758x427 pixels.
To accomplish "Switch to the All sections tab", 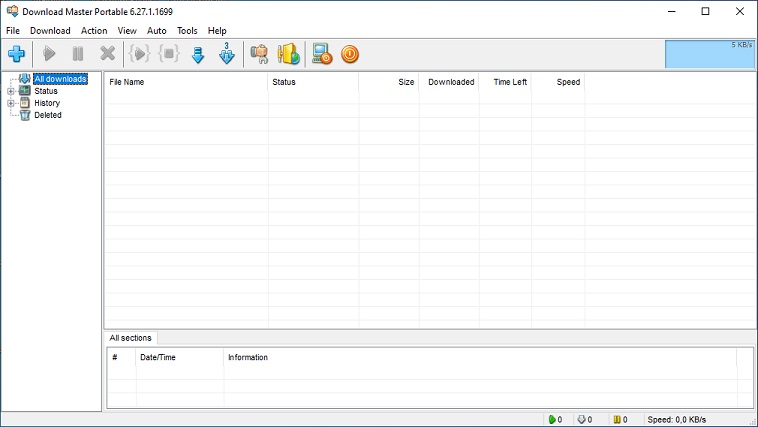I will point(131,338).
